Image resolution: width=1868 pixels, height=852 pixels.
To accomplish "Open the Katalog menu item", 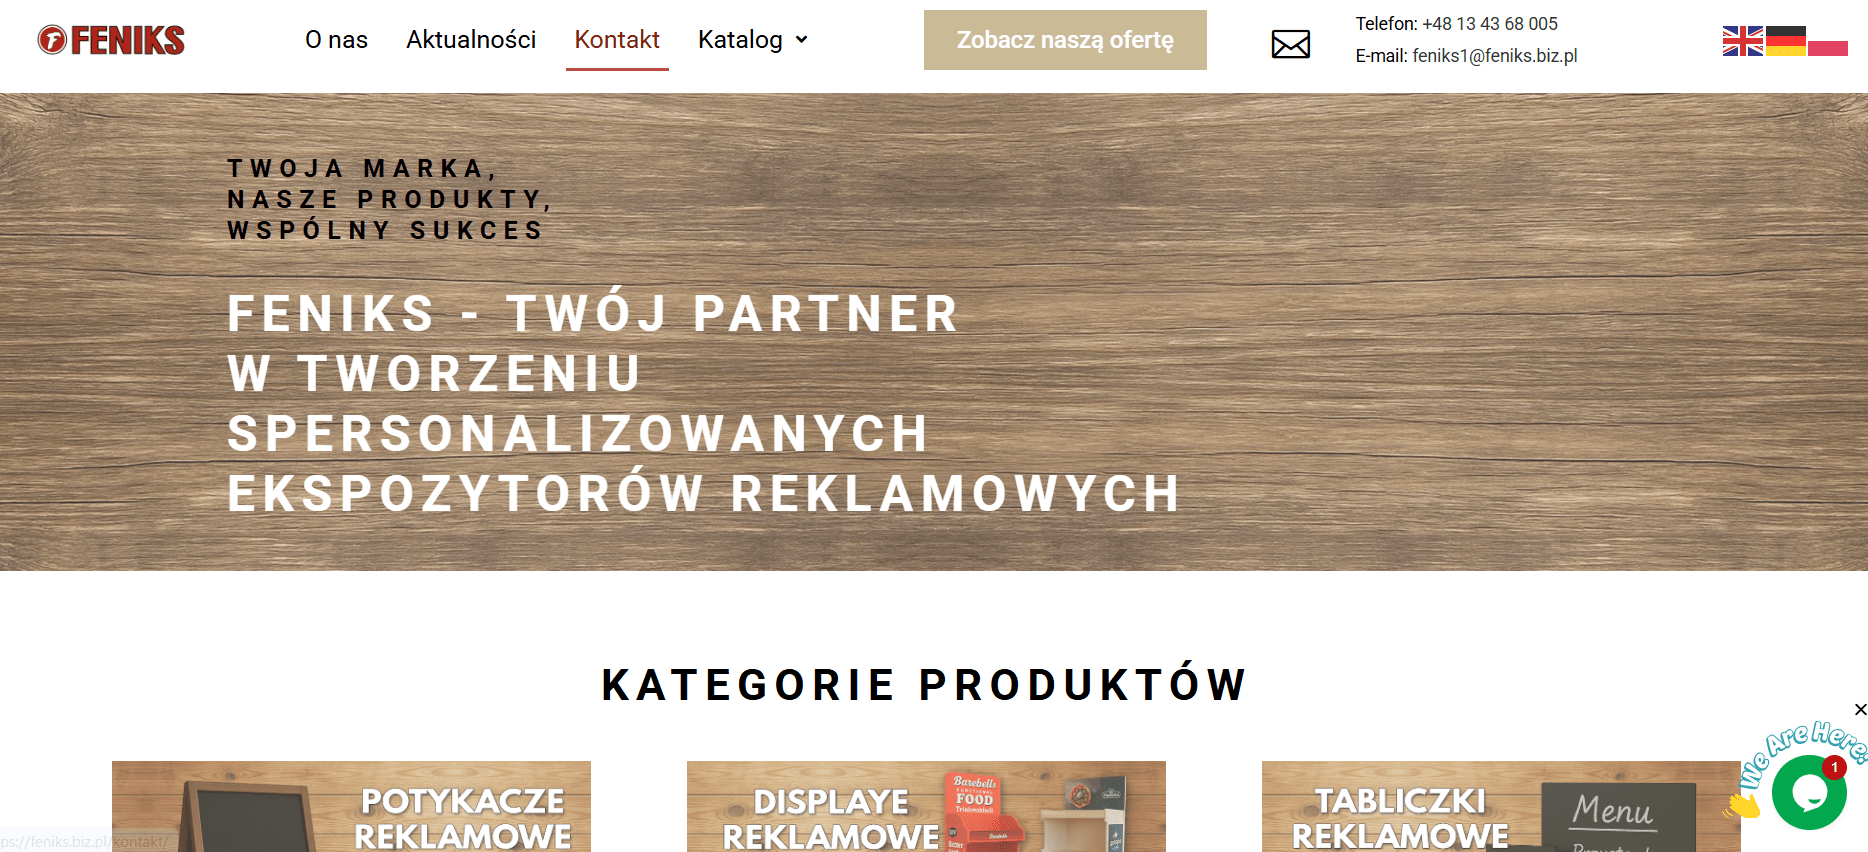I will point(740,40).
